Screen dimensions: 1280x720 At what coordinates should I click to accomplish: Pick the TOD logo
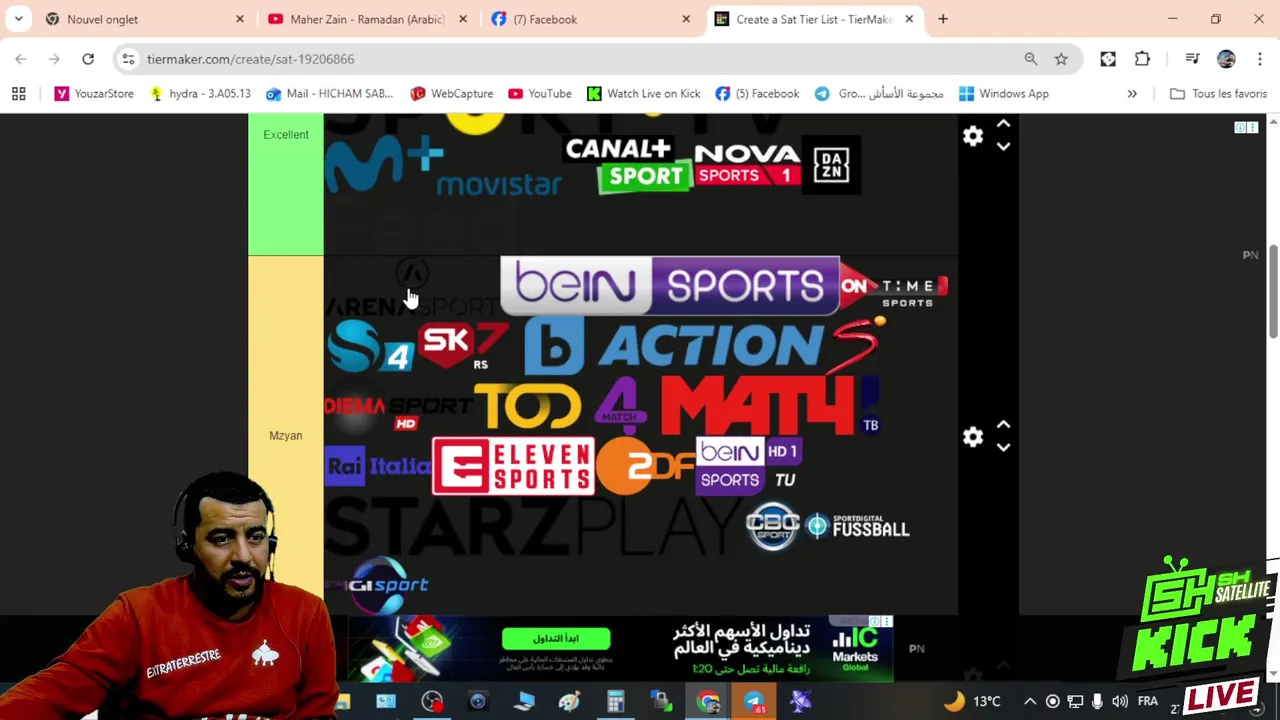coord(528,407)
